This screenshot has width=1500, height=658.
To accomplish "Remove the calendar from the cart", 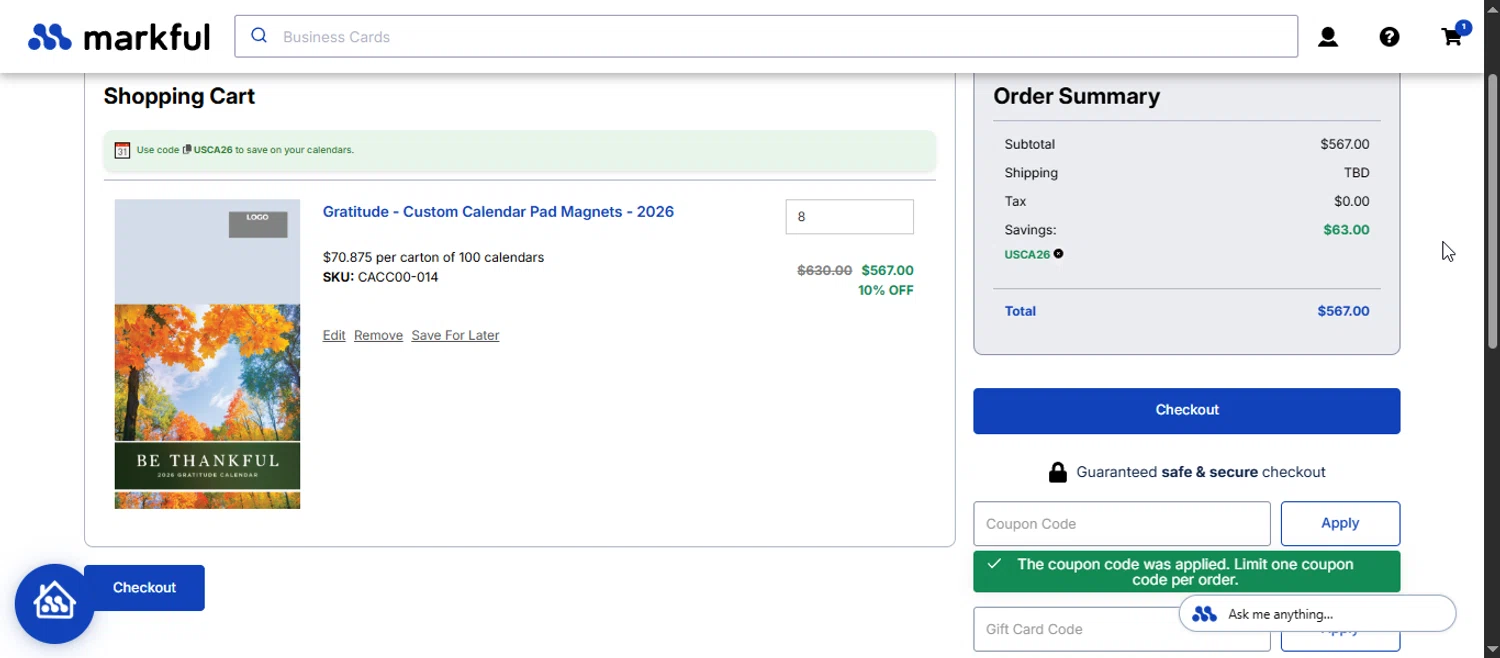I will [378, 336].
